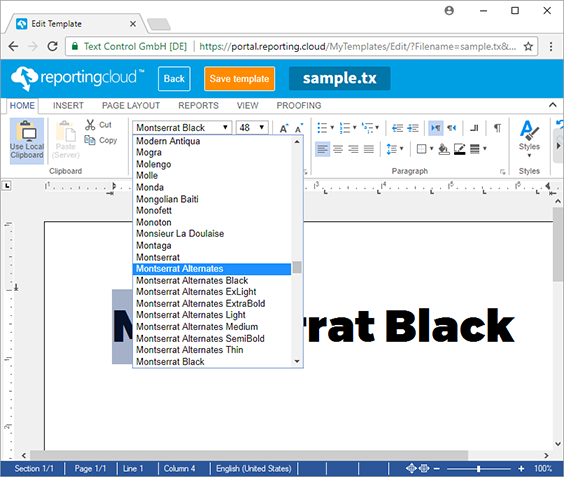Open font size combo box showing 48
Viewport: 564px width, 477px height.
[252, 128]
